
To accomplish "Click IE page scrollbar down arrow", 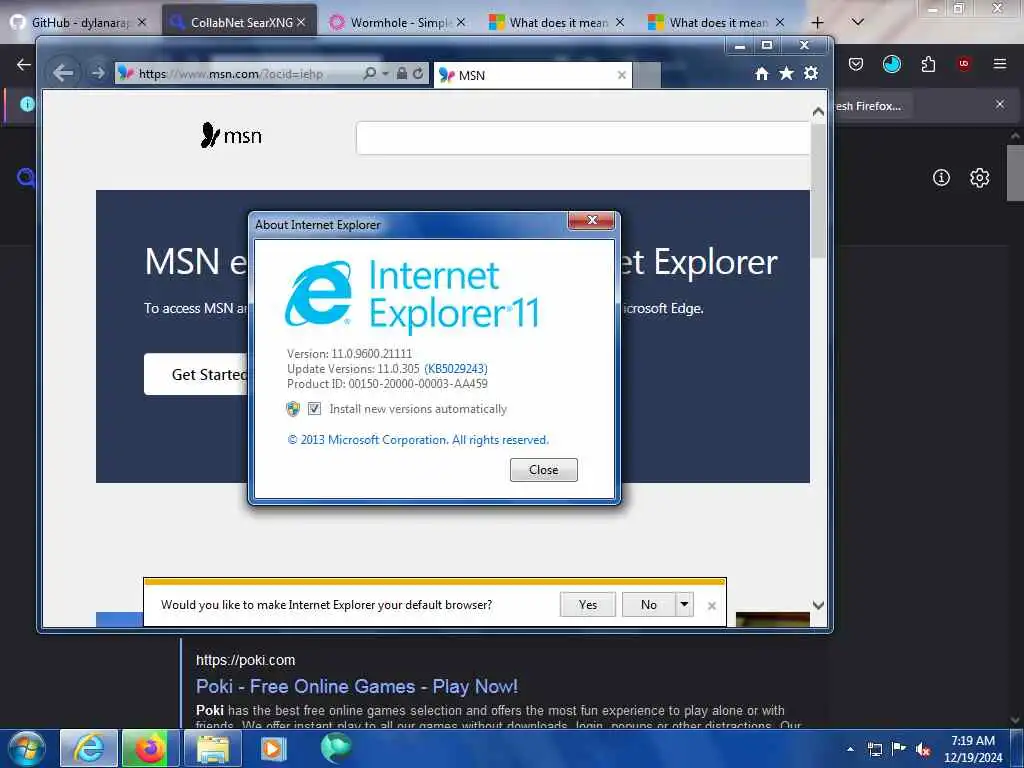I will 818,605.
